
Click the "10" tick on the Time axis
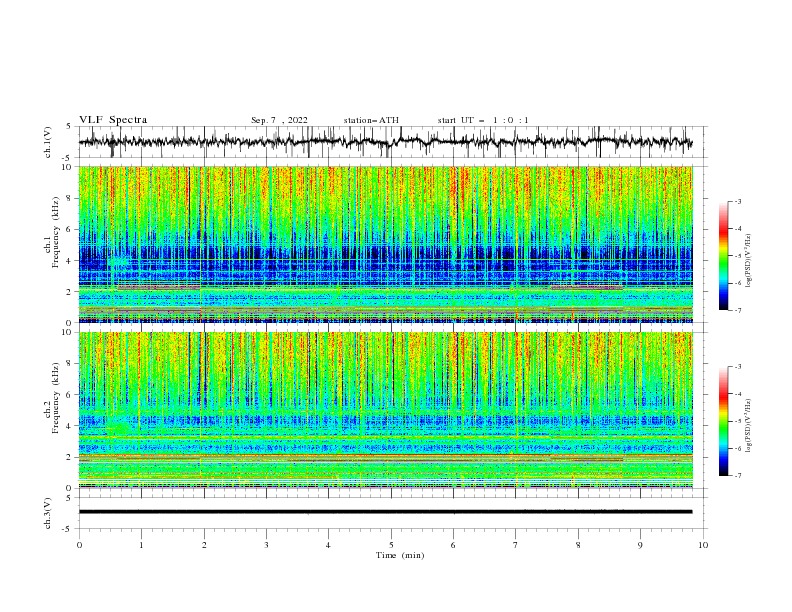(x=703, y=545)
